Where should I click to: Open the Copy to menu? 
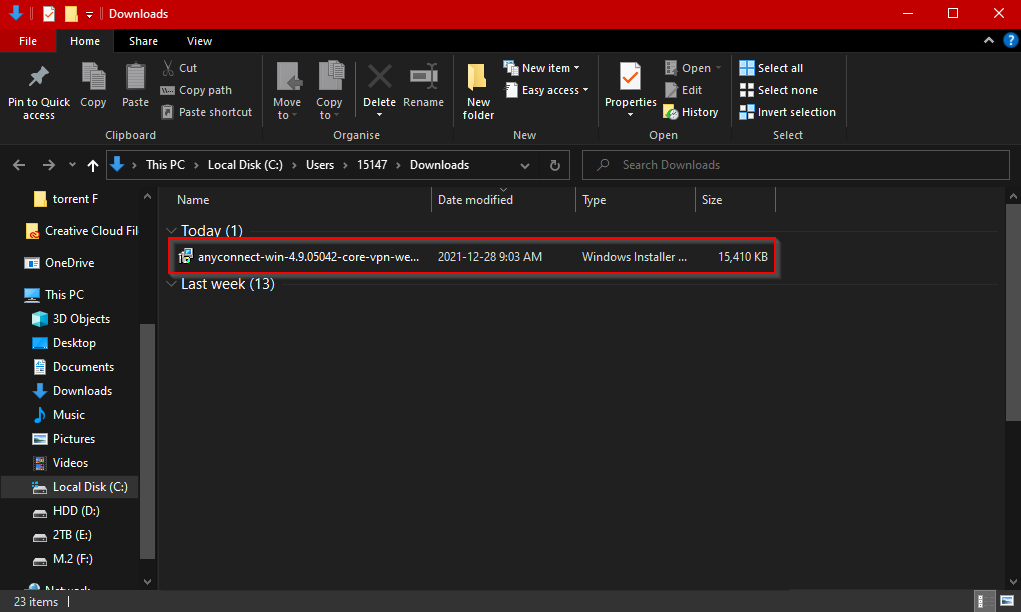(329, 90)
